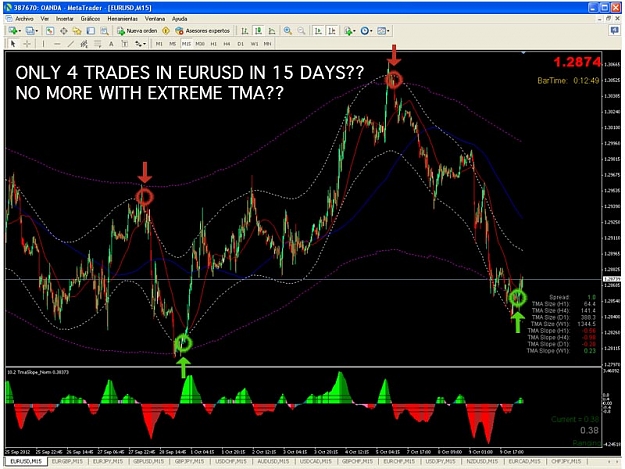The width and height of the screenshot is (625, 469).
Task: Launch MetaEditor yellow diamond icon
Action: [166, 31]
